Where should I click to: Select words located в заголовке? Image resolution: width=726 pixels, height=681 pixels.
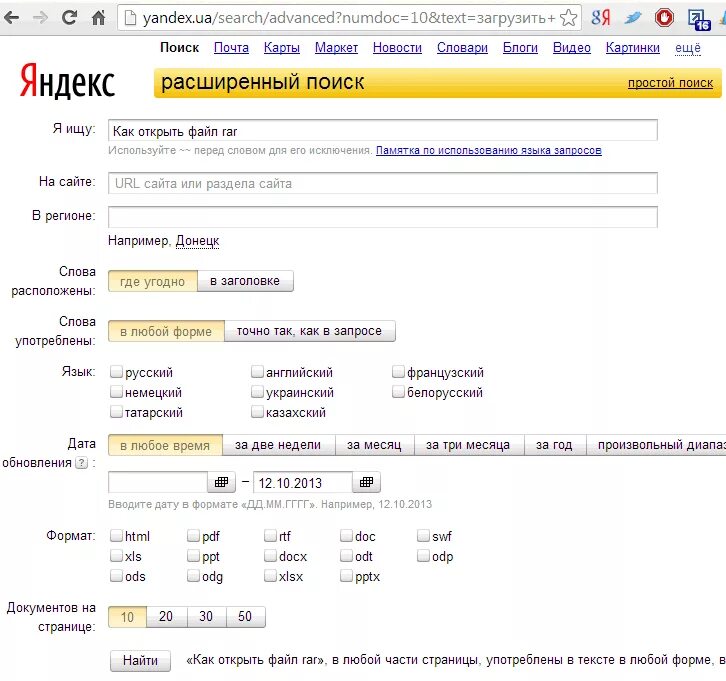245,281
